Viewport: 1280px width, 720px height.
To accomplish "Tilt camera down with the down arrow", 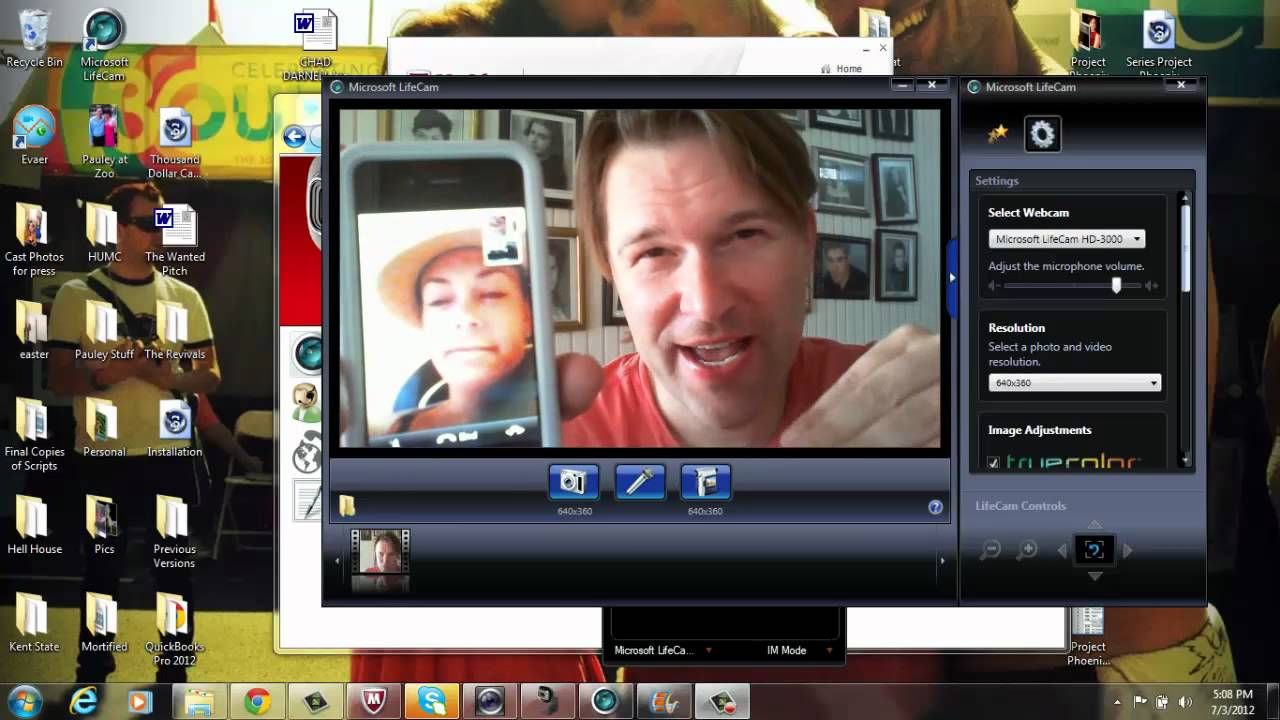I will [x=1095, y=576].
